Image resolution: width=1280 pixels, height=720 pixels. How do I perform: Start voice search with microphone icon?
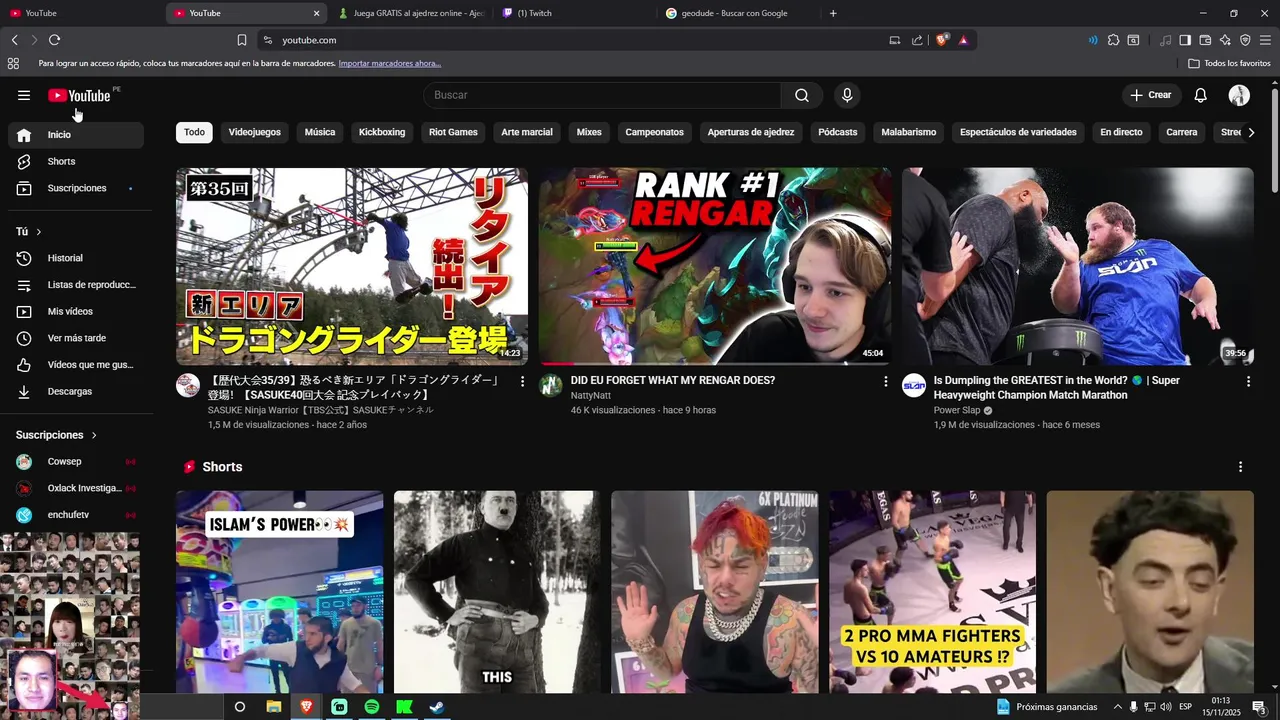pyautogui.click(x=847, y=95)
